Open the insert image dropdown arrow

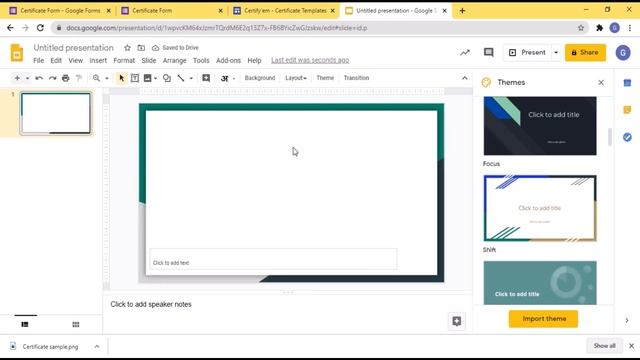[156, 78]
